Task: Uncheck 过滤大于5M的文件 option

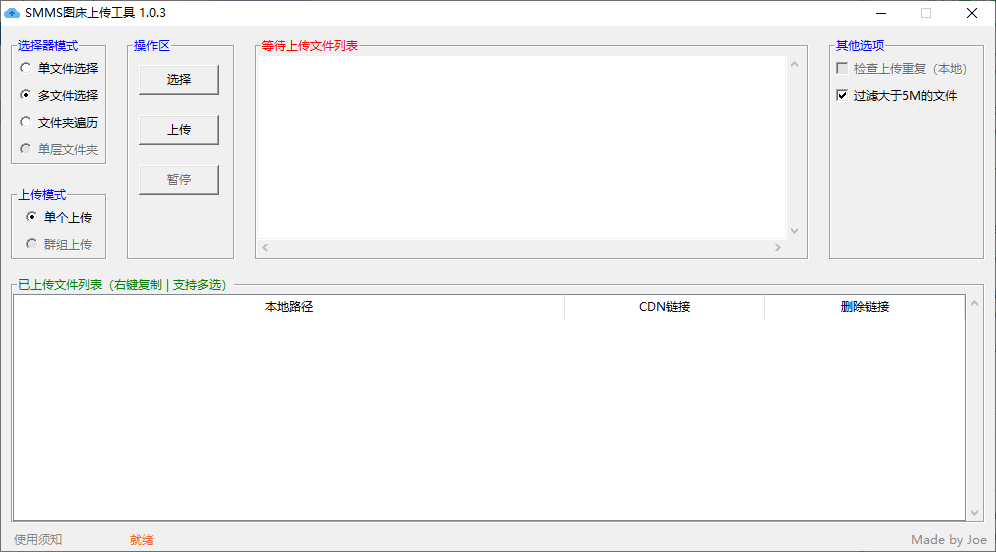Action: click(896, 95)
